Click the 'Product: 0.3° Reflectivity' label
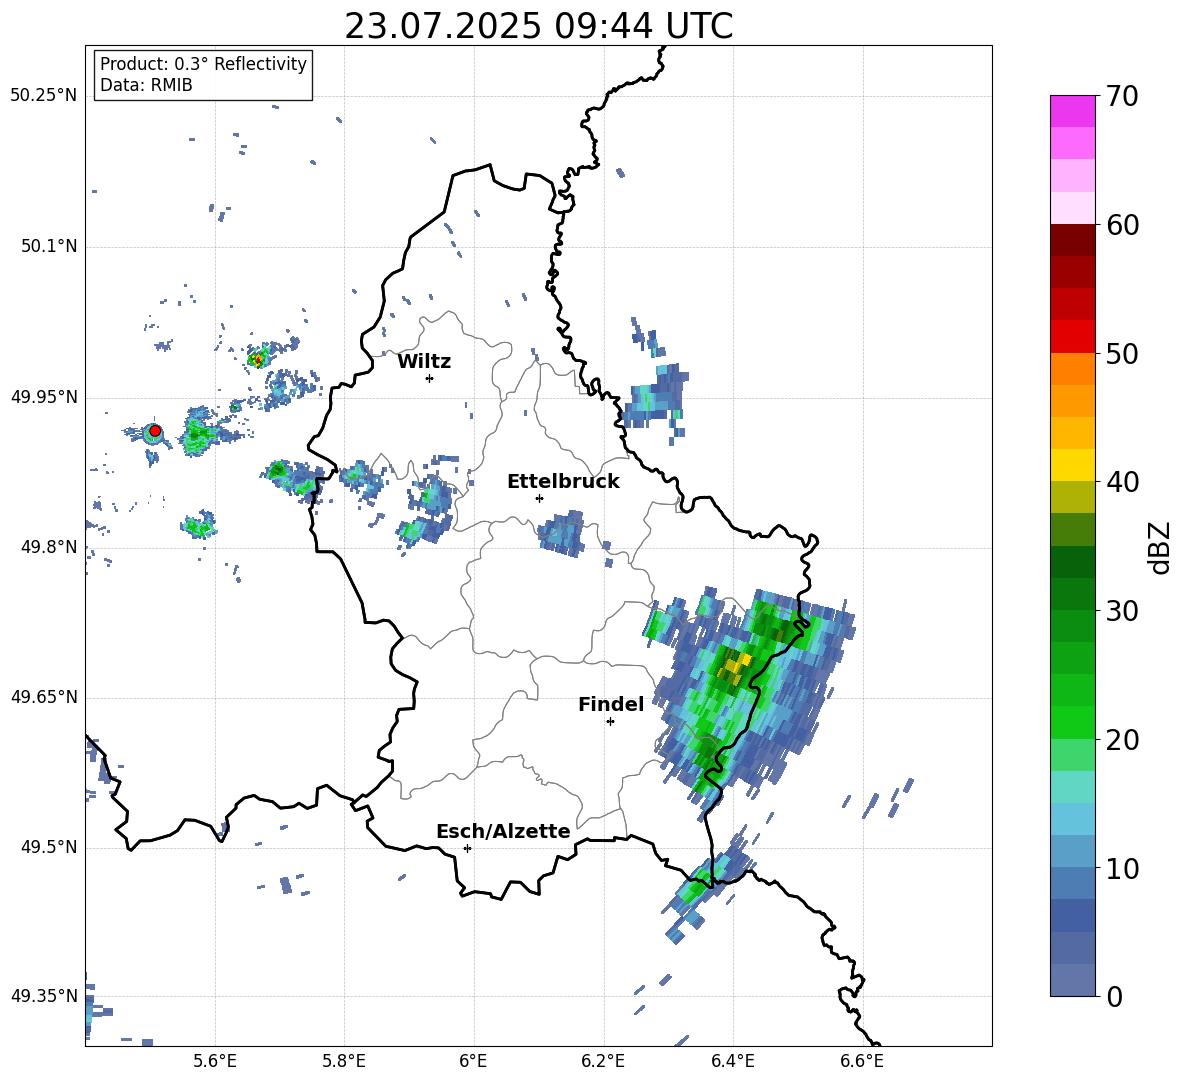Viewport: 1184px width, 1081px height. [203, 64]
